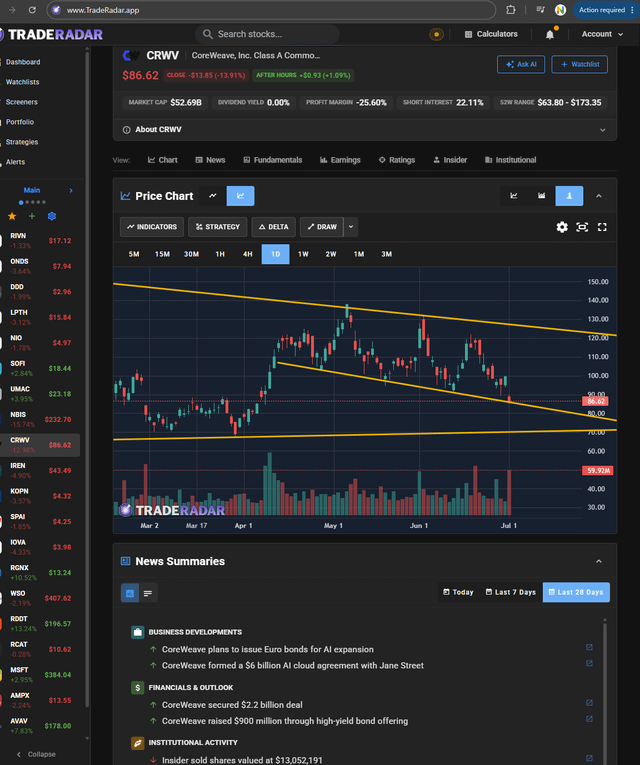640x765 pixels.
Task: Select NBIS in the watchlist
Action: pos(40,419)
